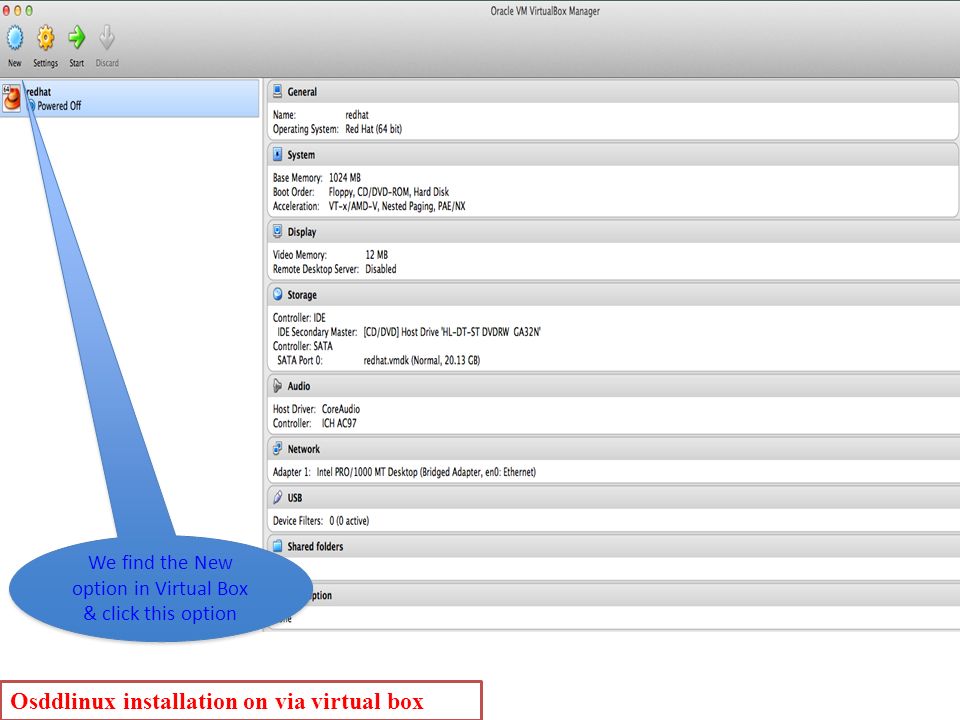Click the grayed Discard arrow icon
This screenshot has height=720, width=960.
(107, 38)
